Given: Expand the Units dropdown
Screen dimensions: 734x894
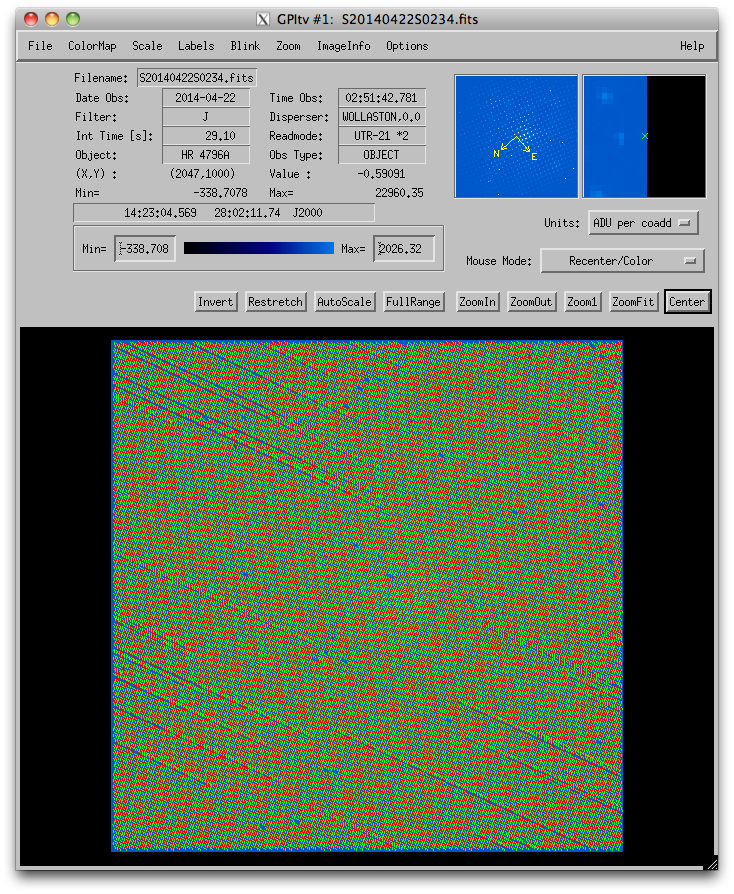Looking at the screenshot, I should click(644, 223).
